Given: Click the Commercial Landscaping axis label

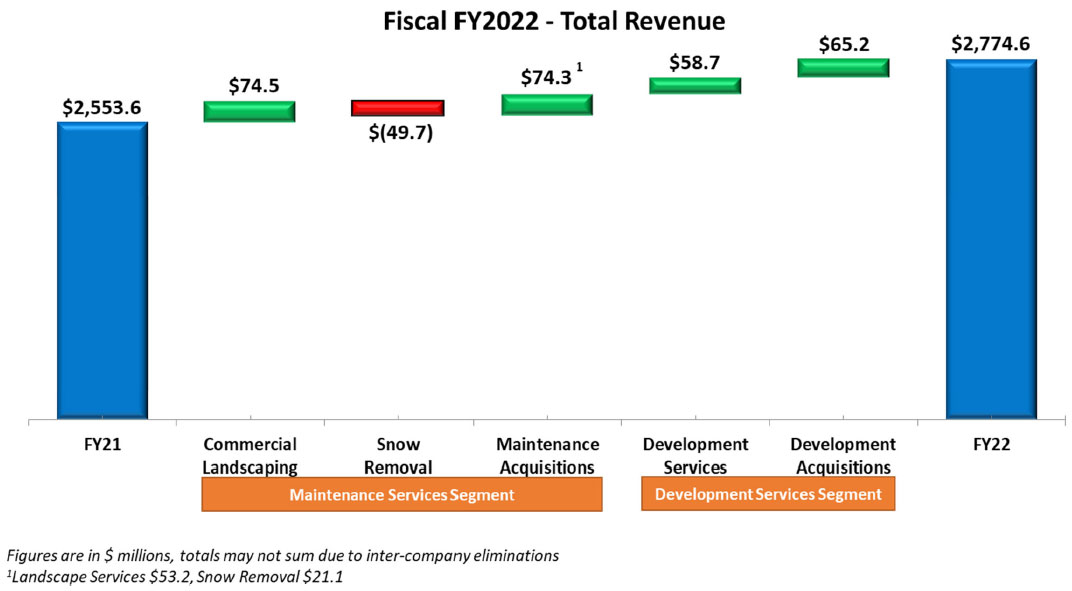Looking at the screenshot, I should (250, 455).
